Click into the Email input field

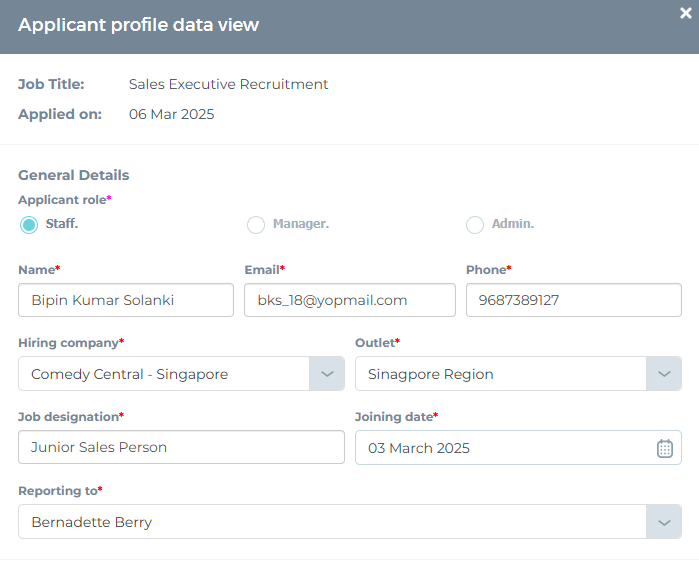[x=349, y=300]
